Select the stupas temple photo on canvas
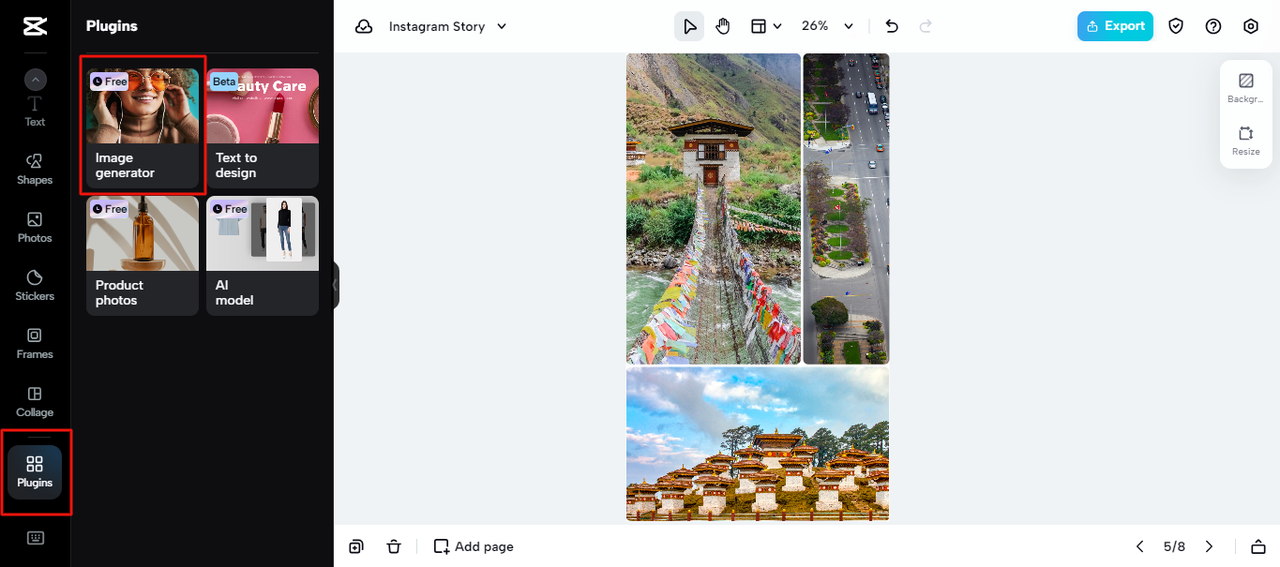Viewport: 1280px width, 567px height. (x=757, y=444)
